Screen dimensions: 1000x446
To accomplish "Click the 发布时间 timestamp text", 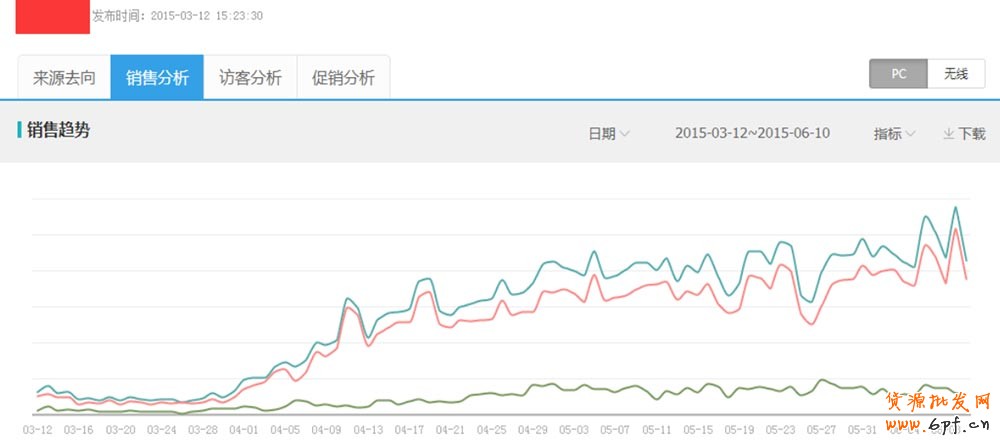I will pos(177,16).
